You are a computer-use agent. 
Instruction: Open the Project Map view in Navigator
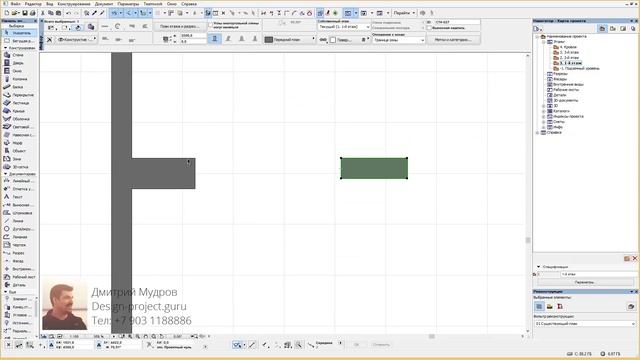602,29
